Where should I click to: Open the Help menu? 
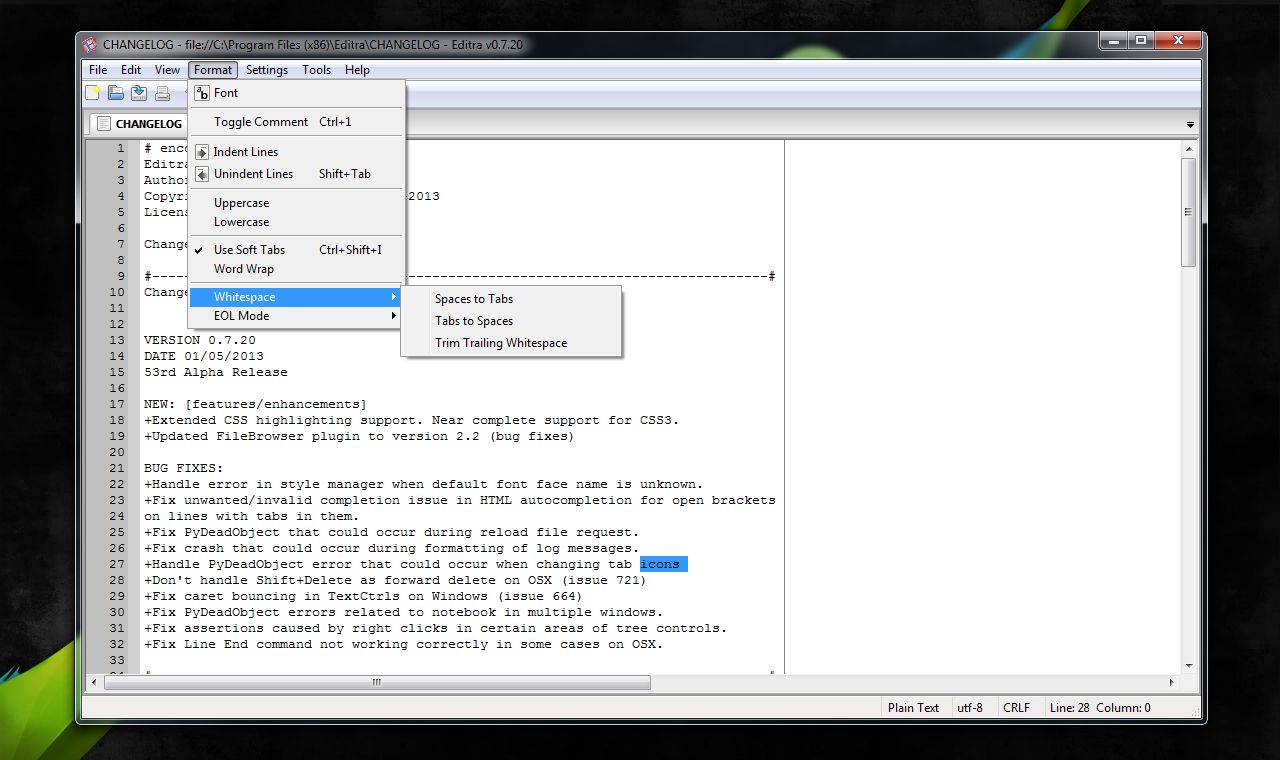357,70
